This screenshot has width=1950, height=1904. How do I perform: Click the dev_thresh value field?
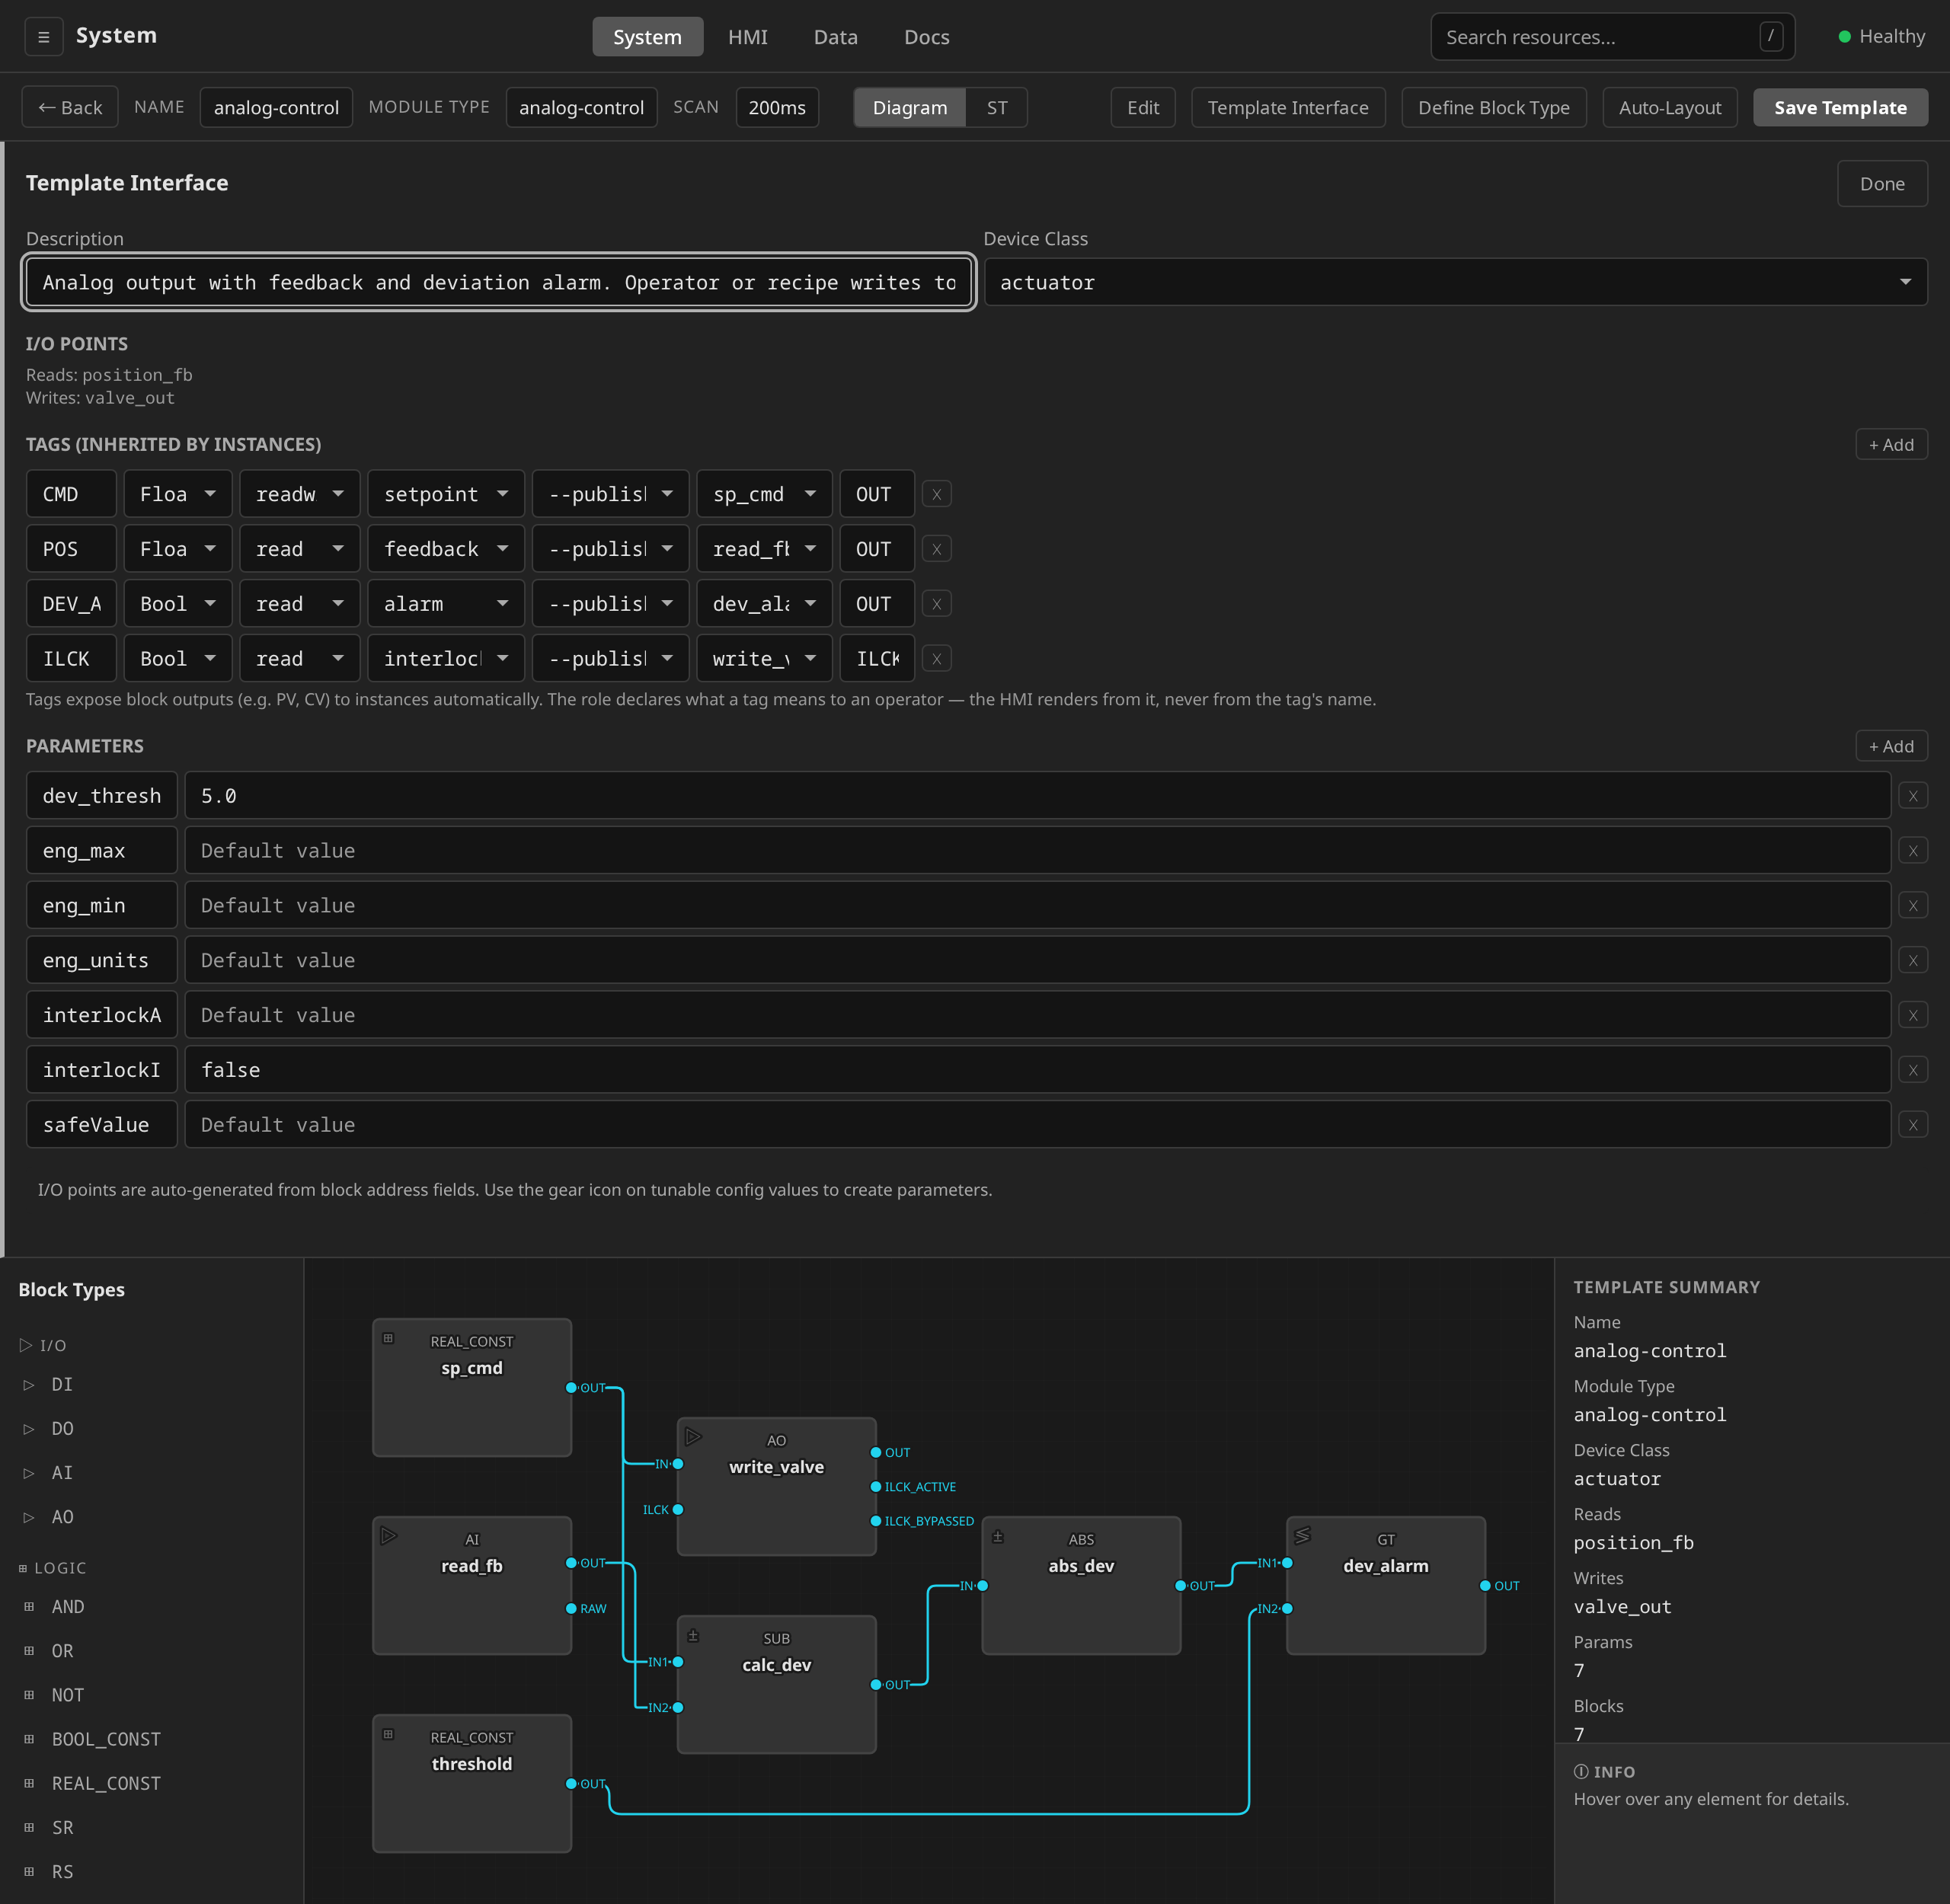1037,796
